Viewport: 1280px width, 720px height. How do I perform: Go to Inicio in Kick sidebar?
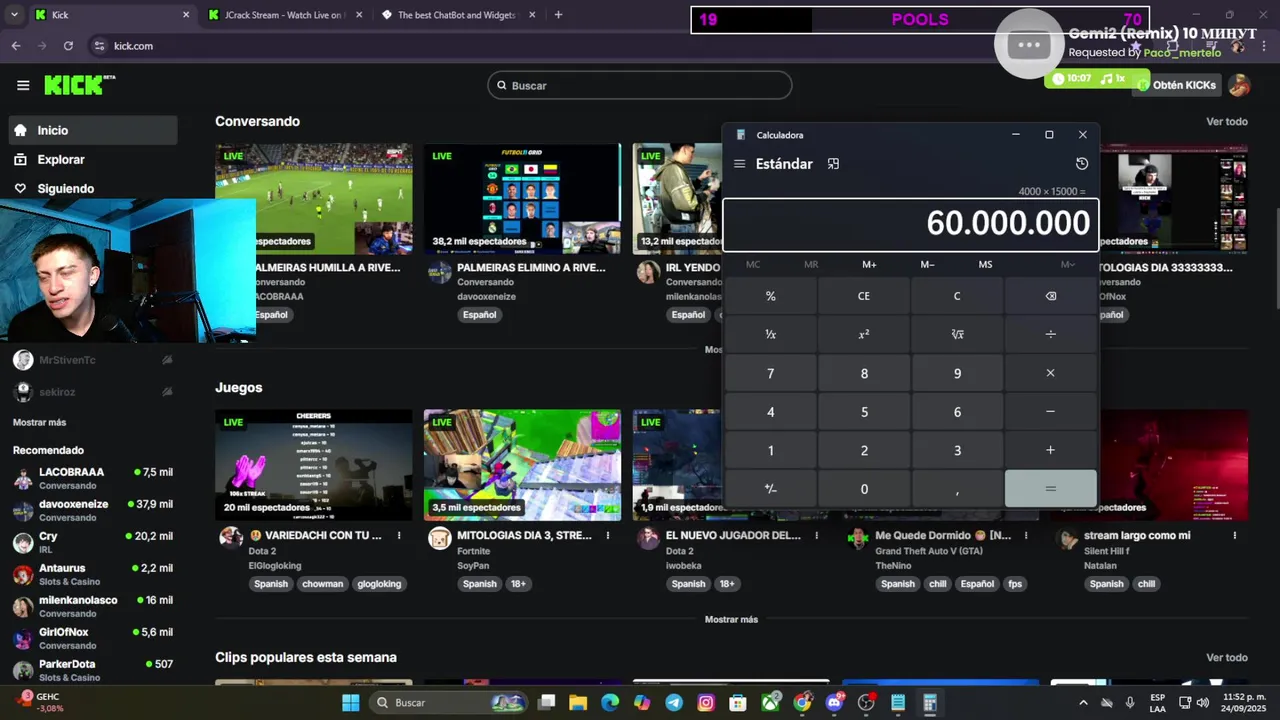click(x=93, y=130)
